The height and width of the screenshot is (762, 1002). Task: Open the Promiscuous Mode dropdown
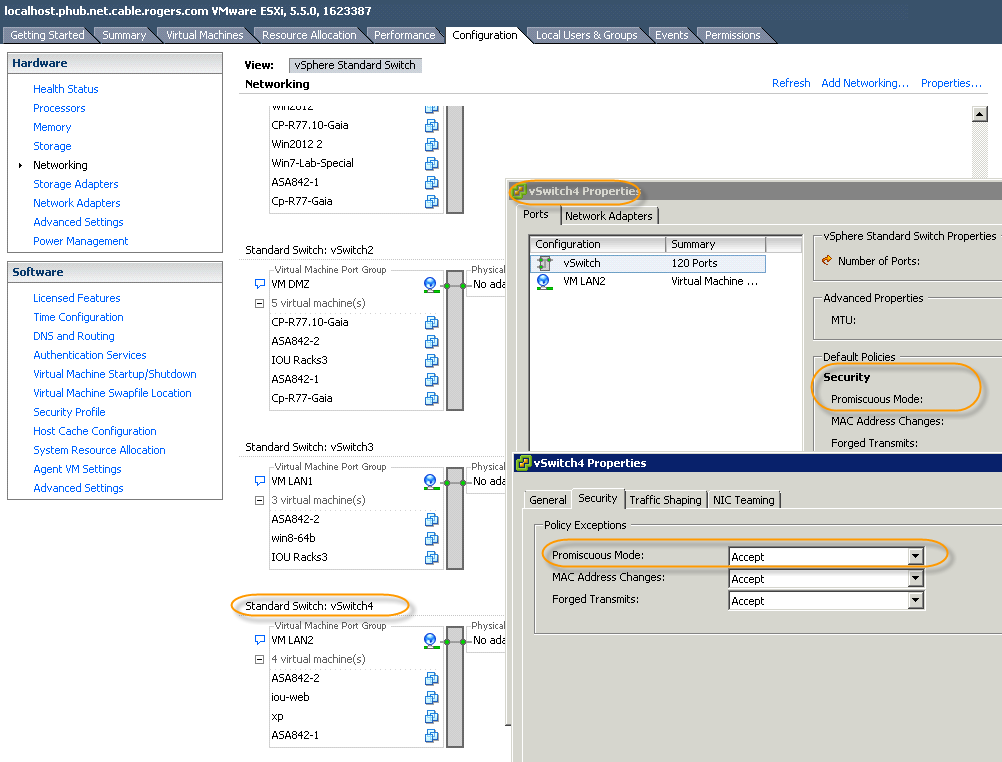[915, 557]
